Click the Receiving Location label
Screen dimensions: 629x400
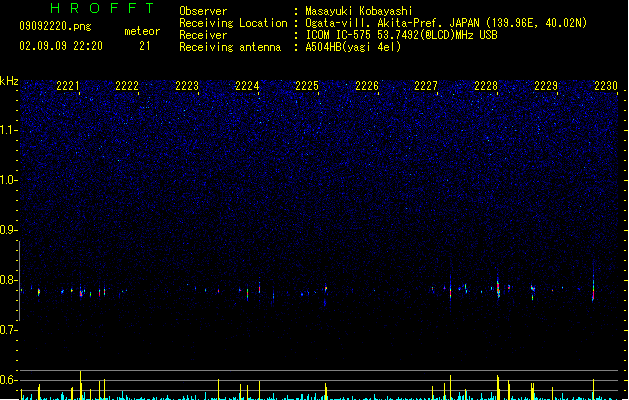[233, 23]
